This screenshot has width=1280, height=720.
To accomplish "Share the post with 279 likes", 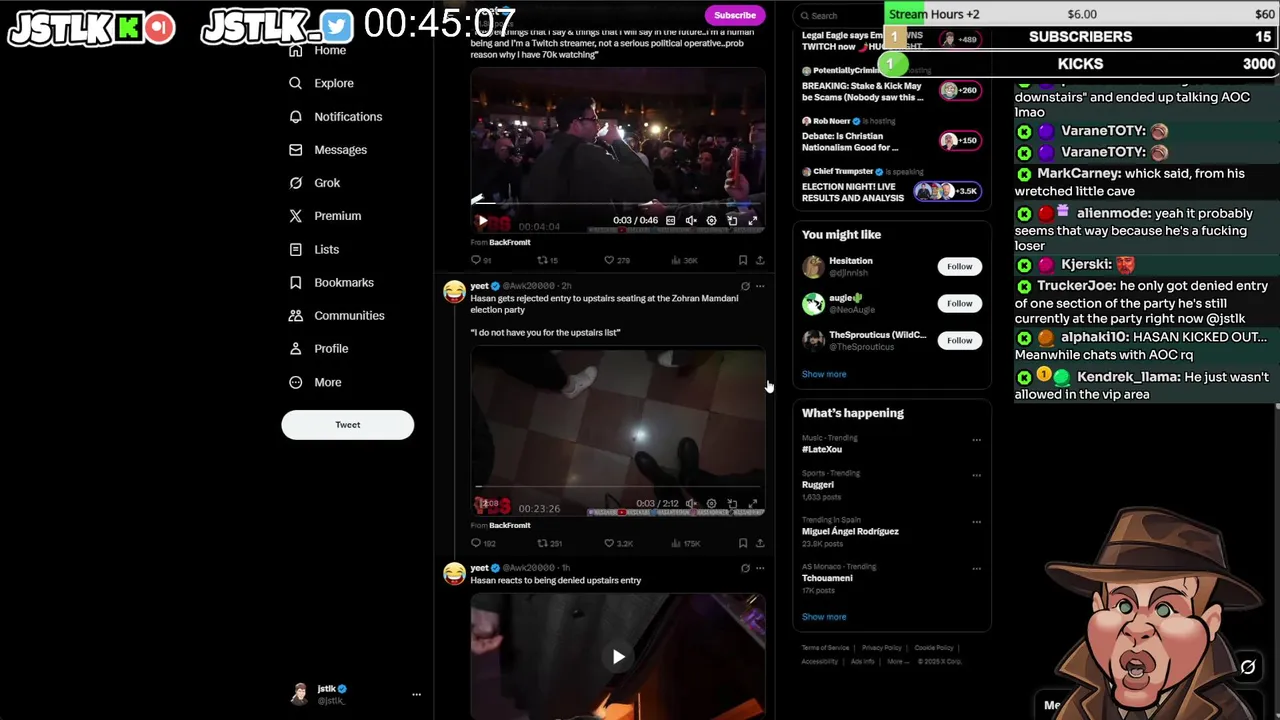I will pos(760,260).
